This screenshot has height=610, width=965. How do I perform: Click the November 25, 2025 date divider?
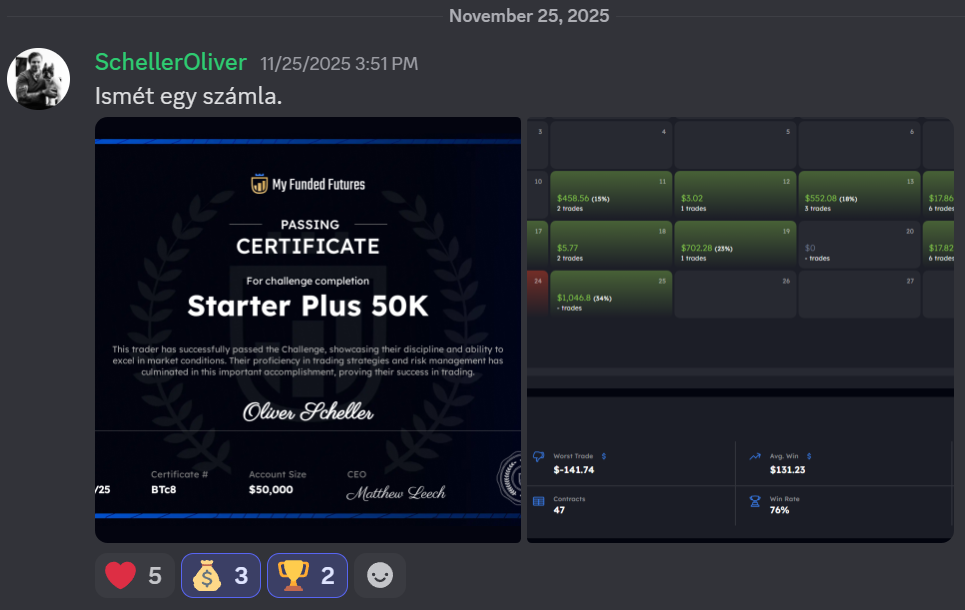pos(529,16)
